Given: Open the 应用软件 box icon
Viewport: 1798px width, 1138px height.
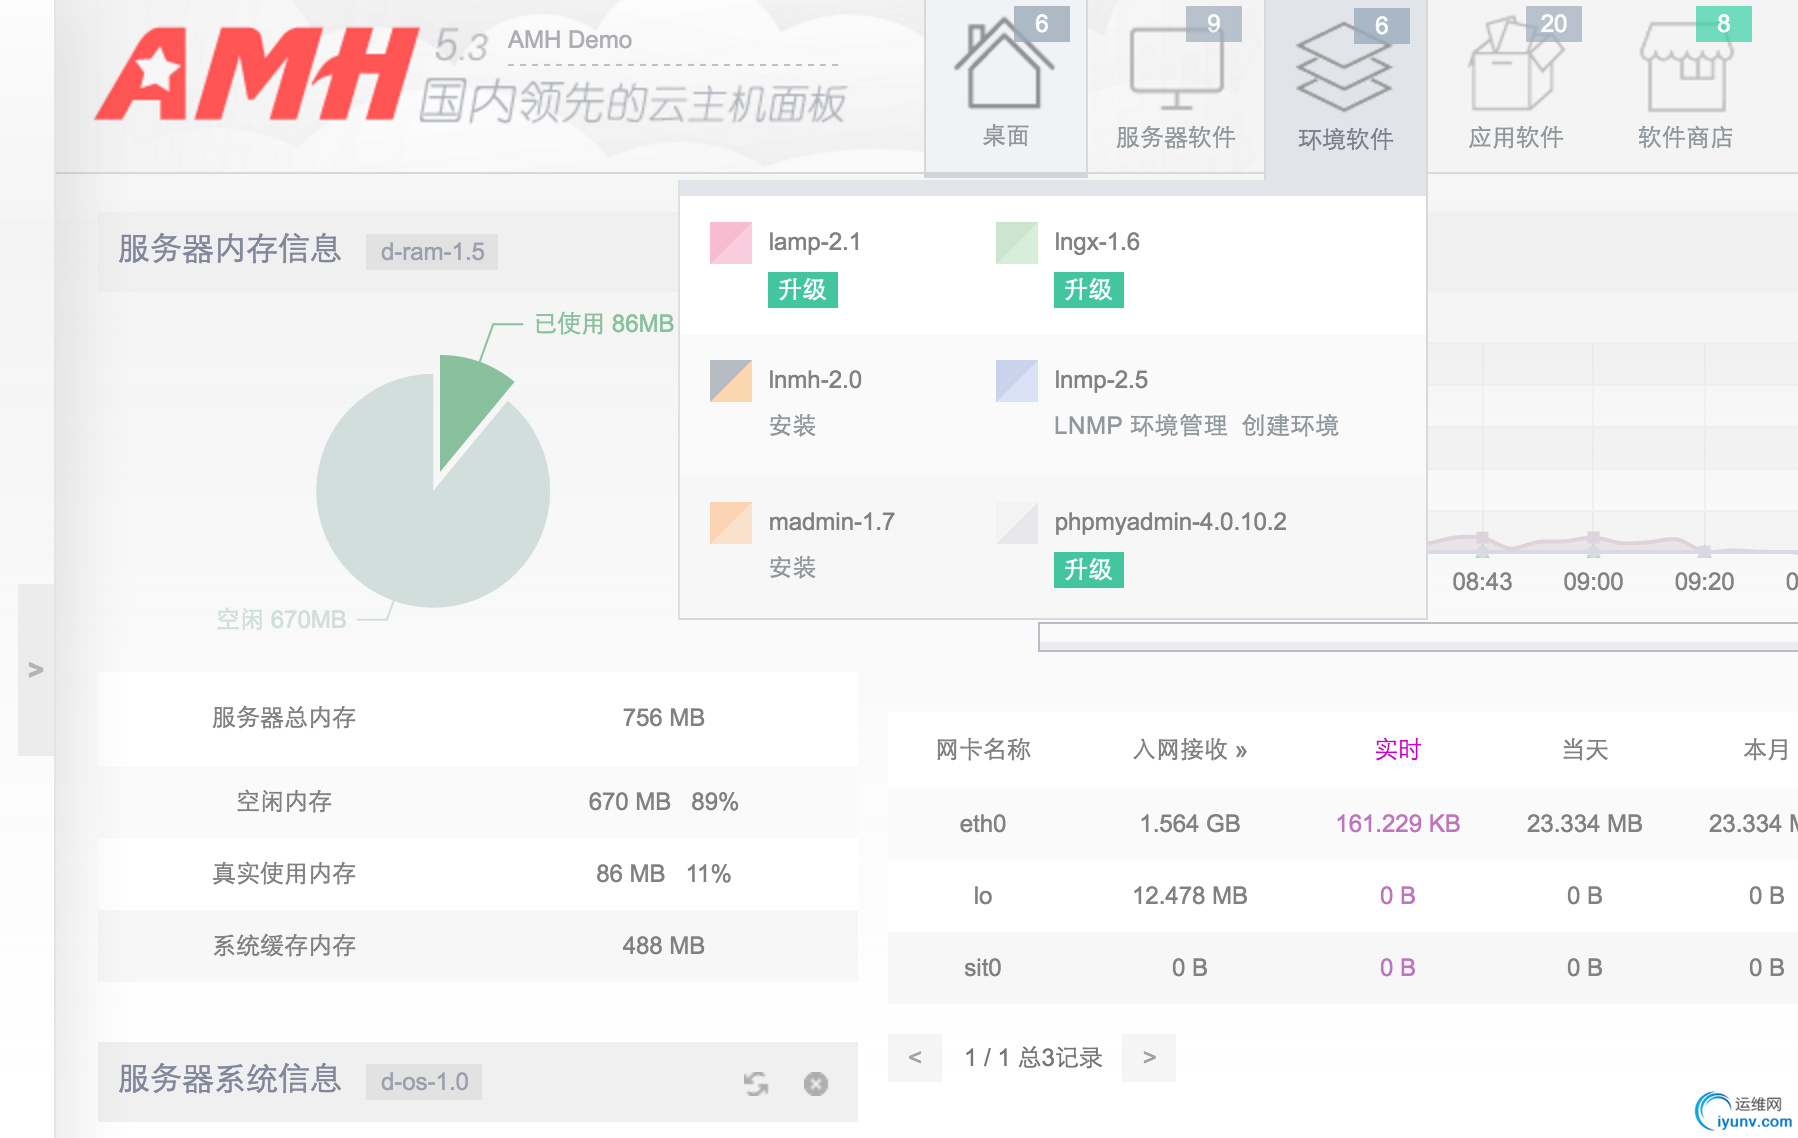Looking at the screenshot, I should tap(1515, 66).
